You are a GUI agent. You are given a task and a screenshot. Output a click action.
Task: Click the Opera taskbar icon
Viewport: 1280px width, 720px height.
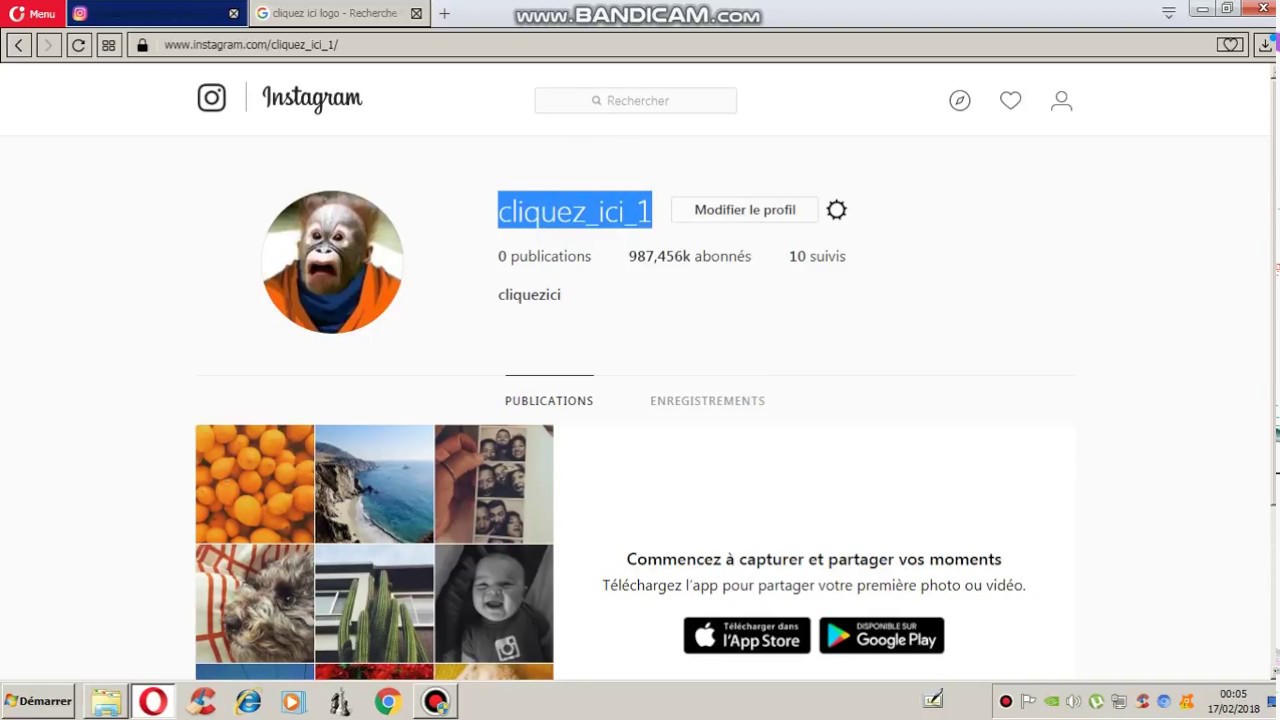(x=153, y=702)
